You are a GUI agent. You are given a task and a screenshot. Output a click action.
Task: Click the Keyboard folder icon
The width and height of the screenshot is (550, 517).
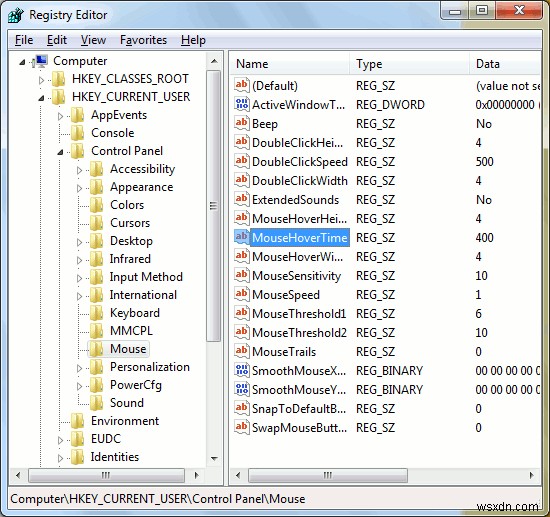97,313
